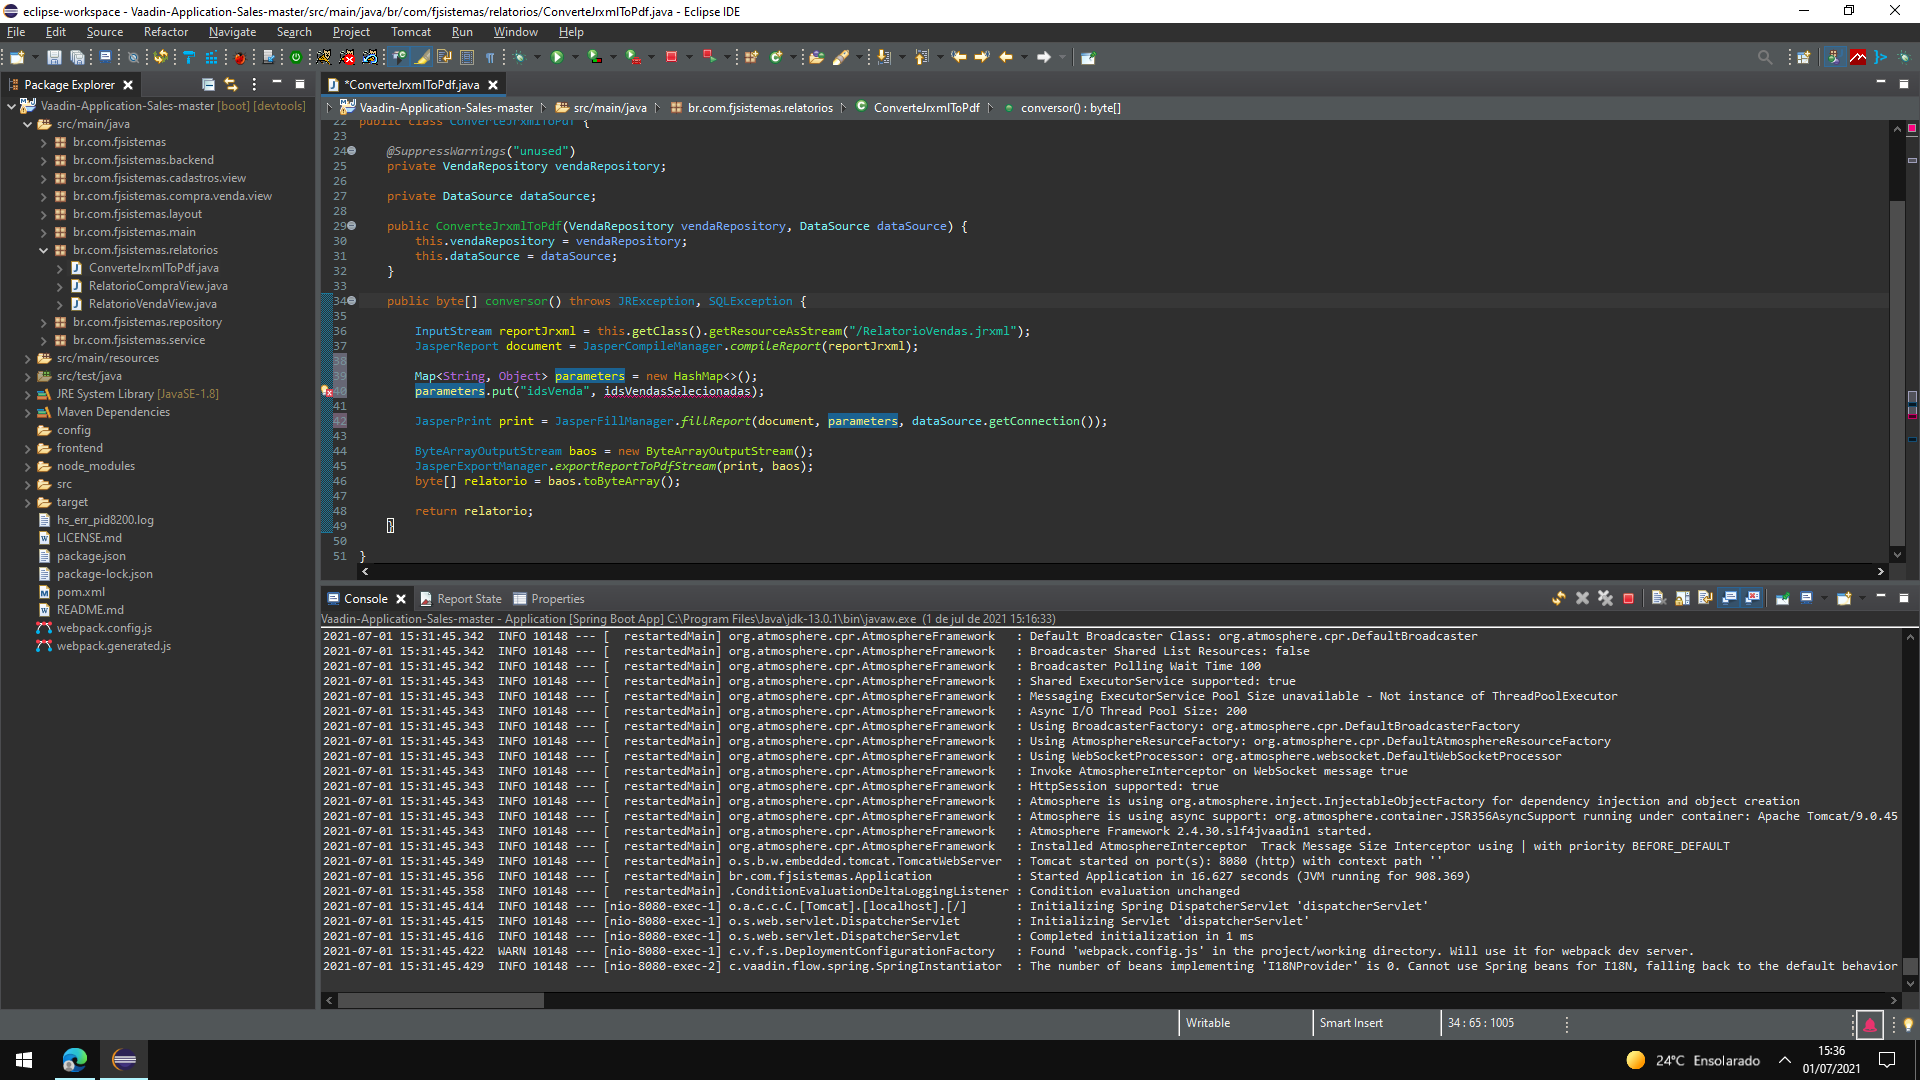Switch to the Report State tab
The width and height of the screenshot is (1920, 1080).
[x=461, y=599]
